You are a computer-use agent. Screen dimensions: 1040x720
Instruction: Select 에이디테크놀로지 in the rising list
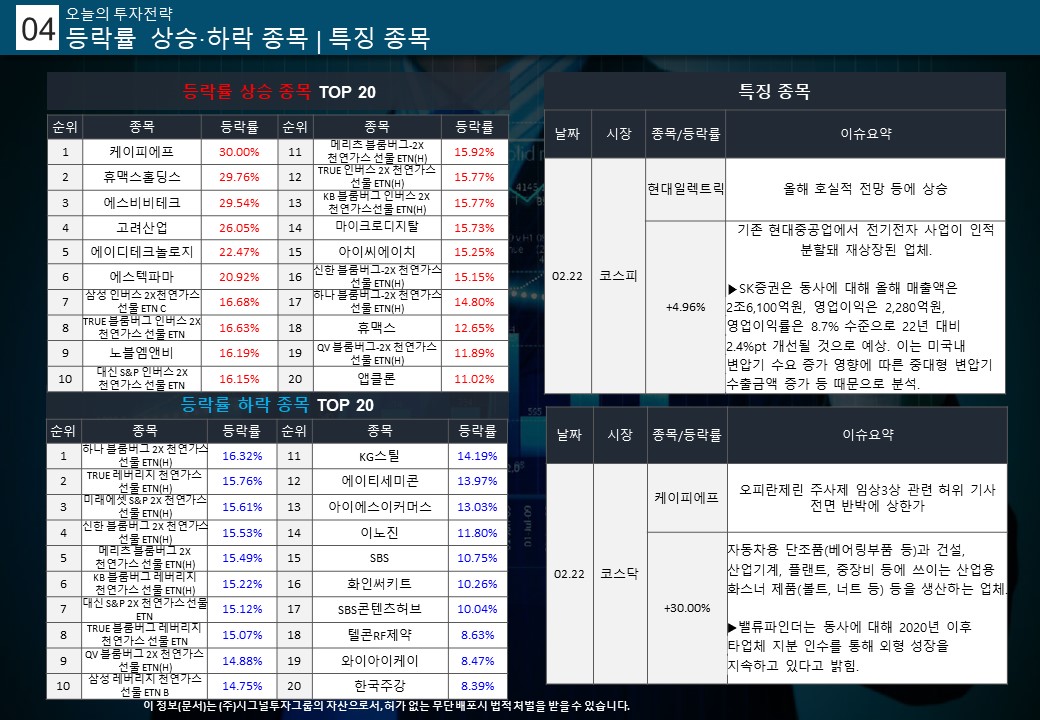click(141, 252)
